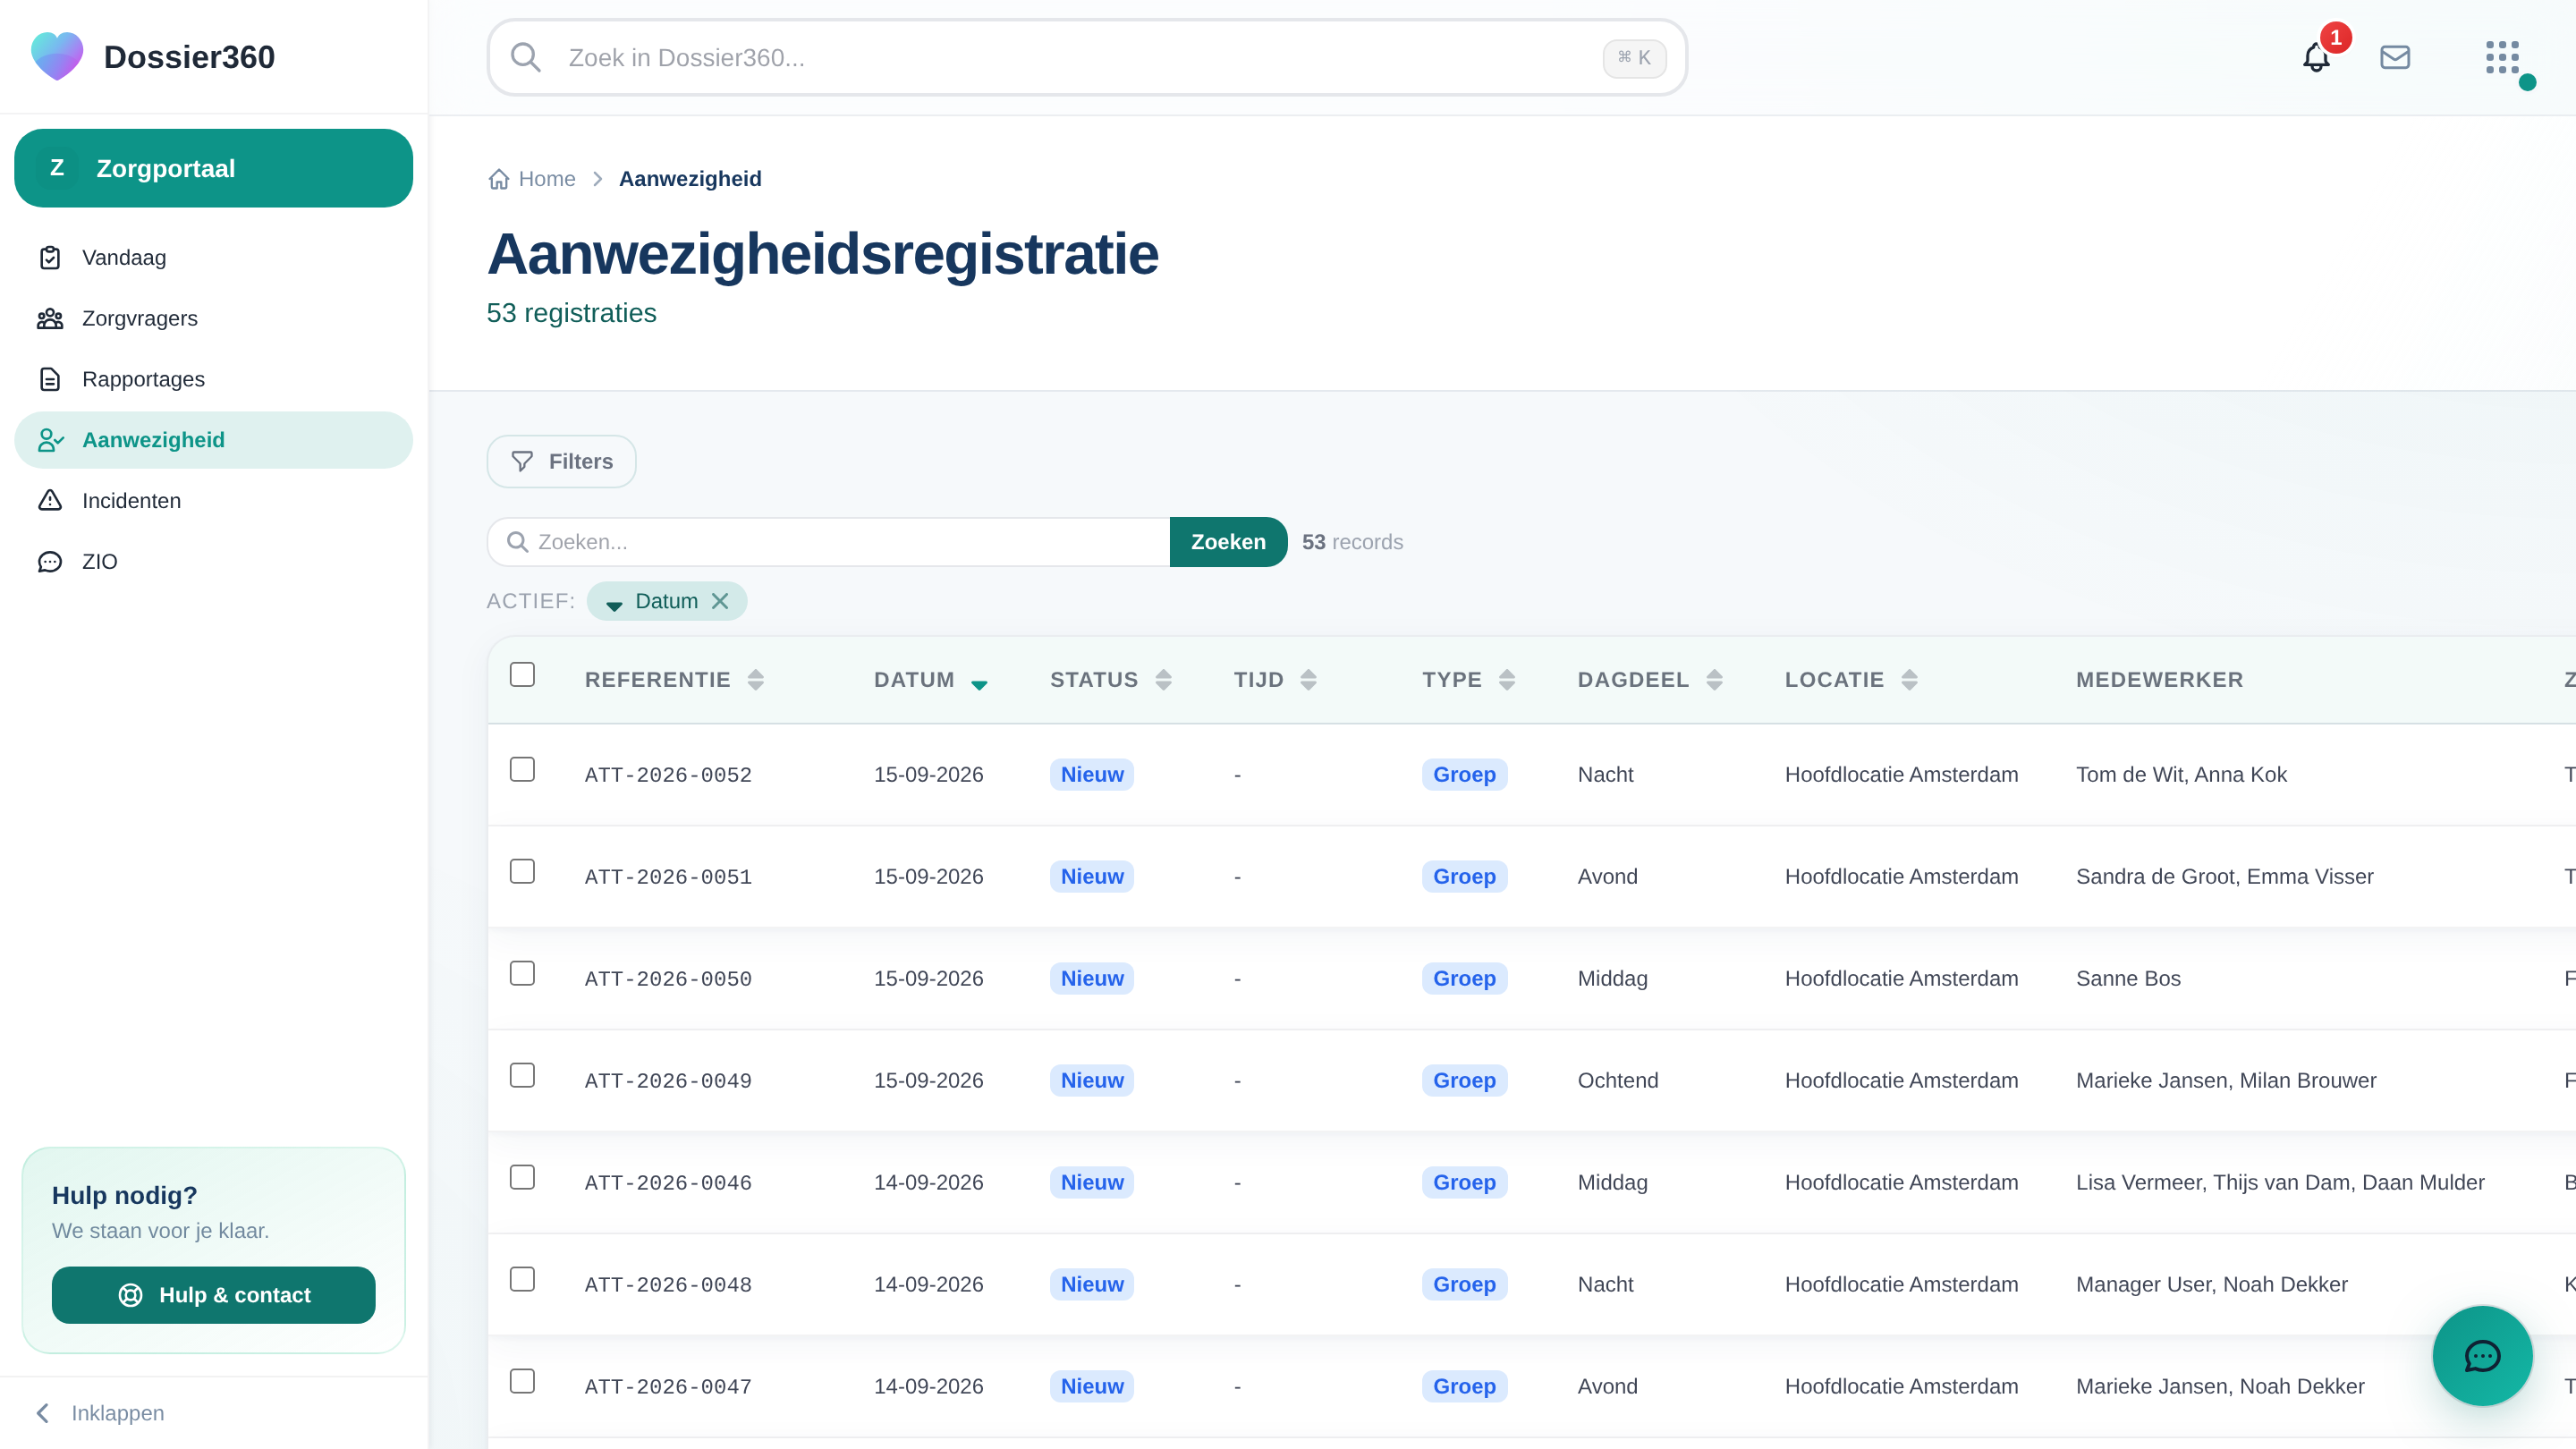Click the Dossier360 heart logo
Screen dimensions: 2576x1449
(x=57, y=56)
